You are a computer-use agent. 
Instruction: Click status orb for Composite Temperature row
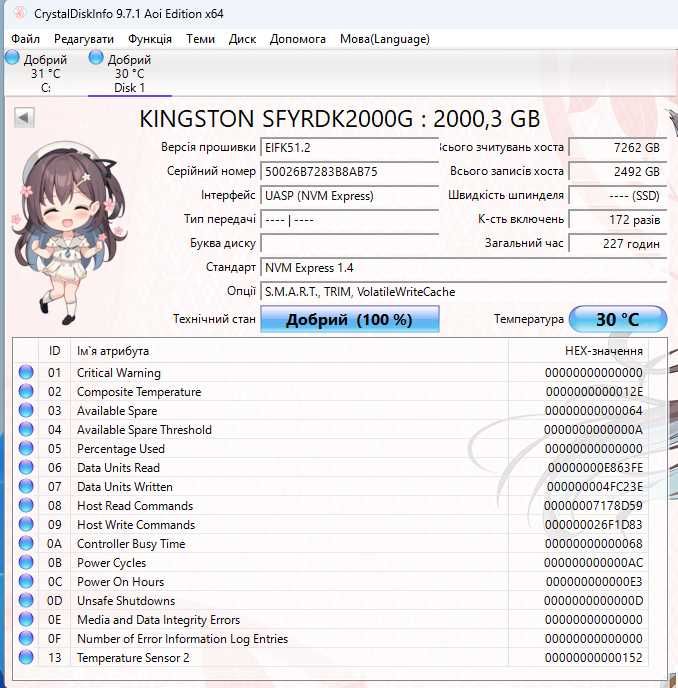[26, 391]
